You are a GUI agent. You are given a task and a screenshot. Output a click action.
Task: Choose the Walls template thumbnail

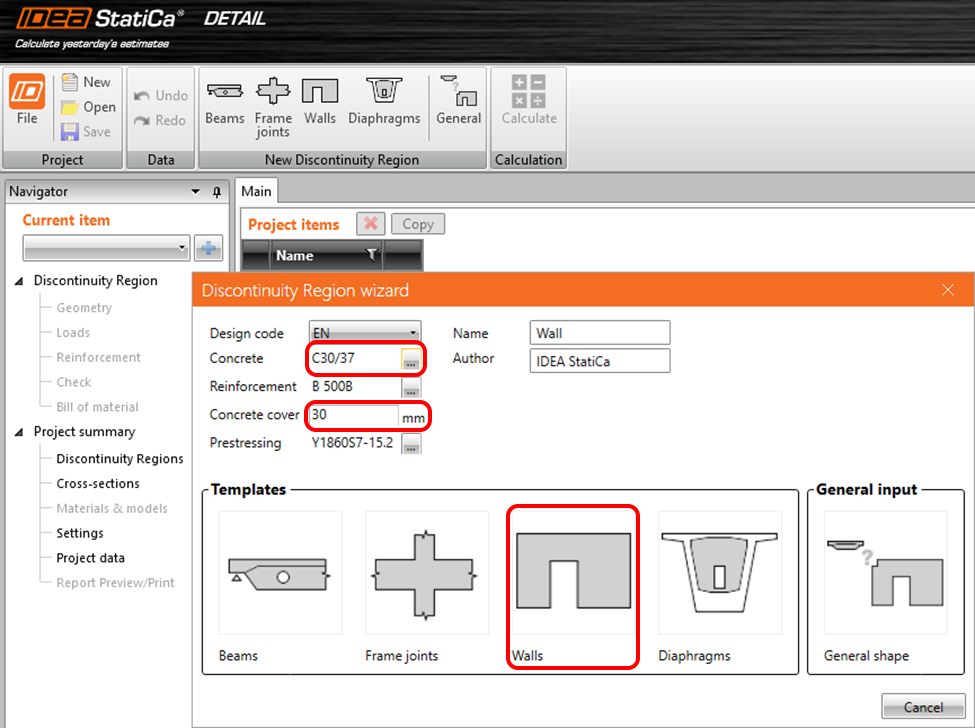tap(572, 585)
